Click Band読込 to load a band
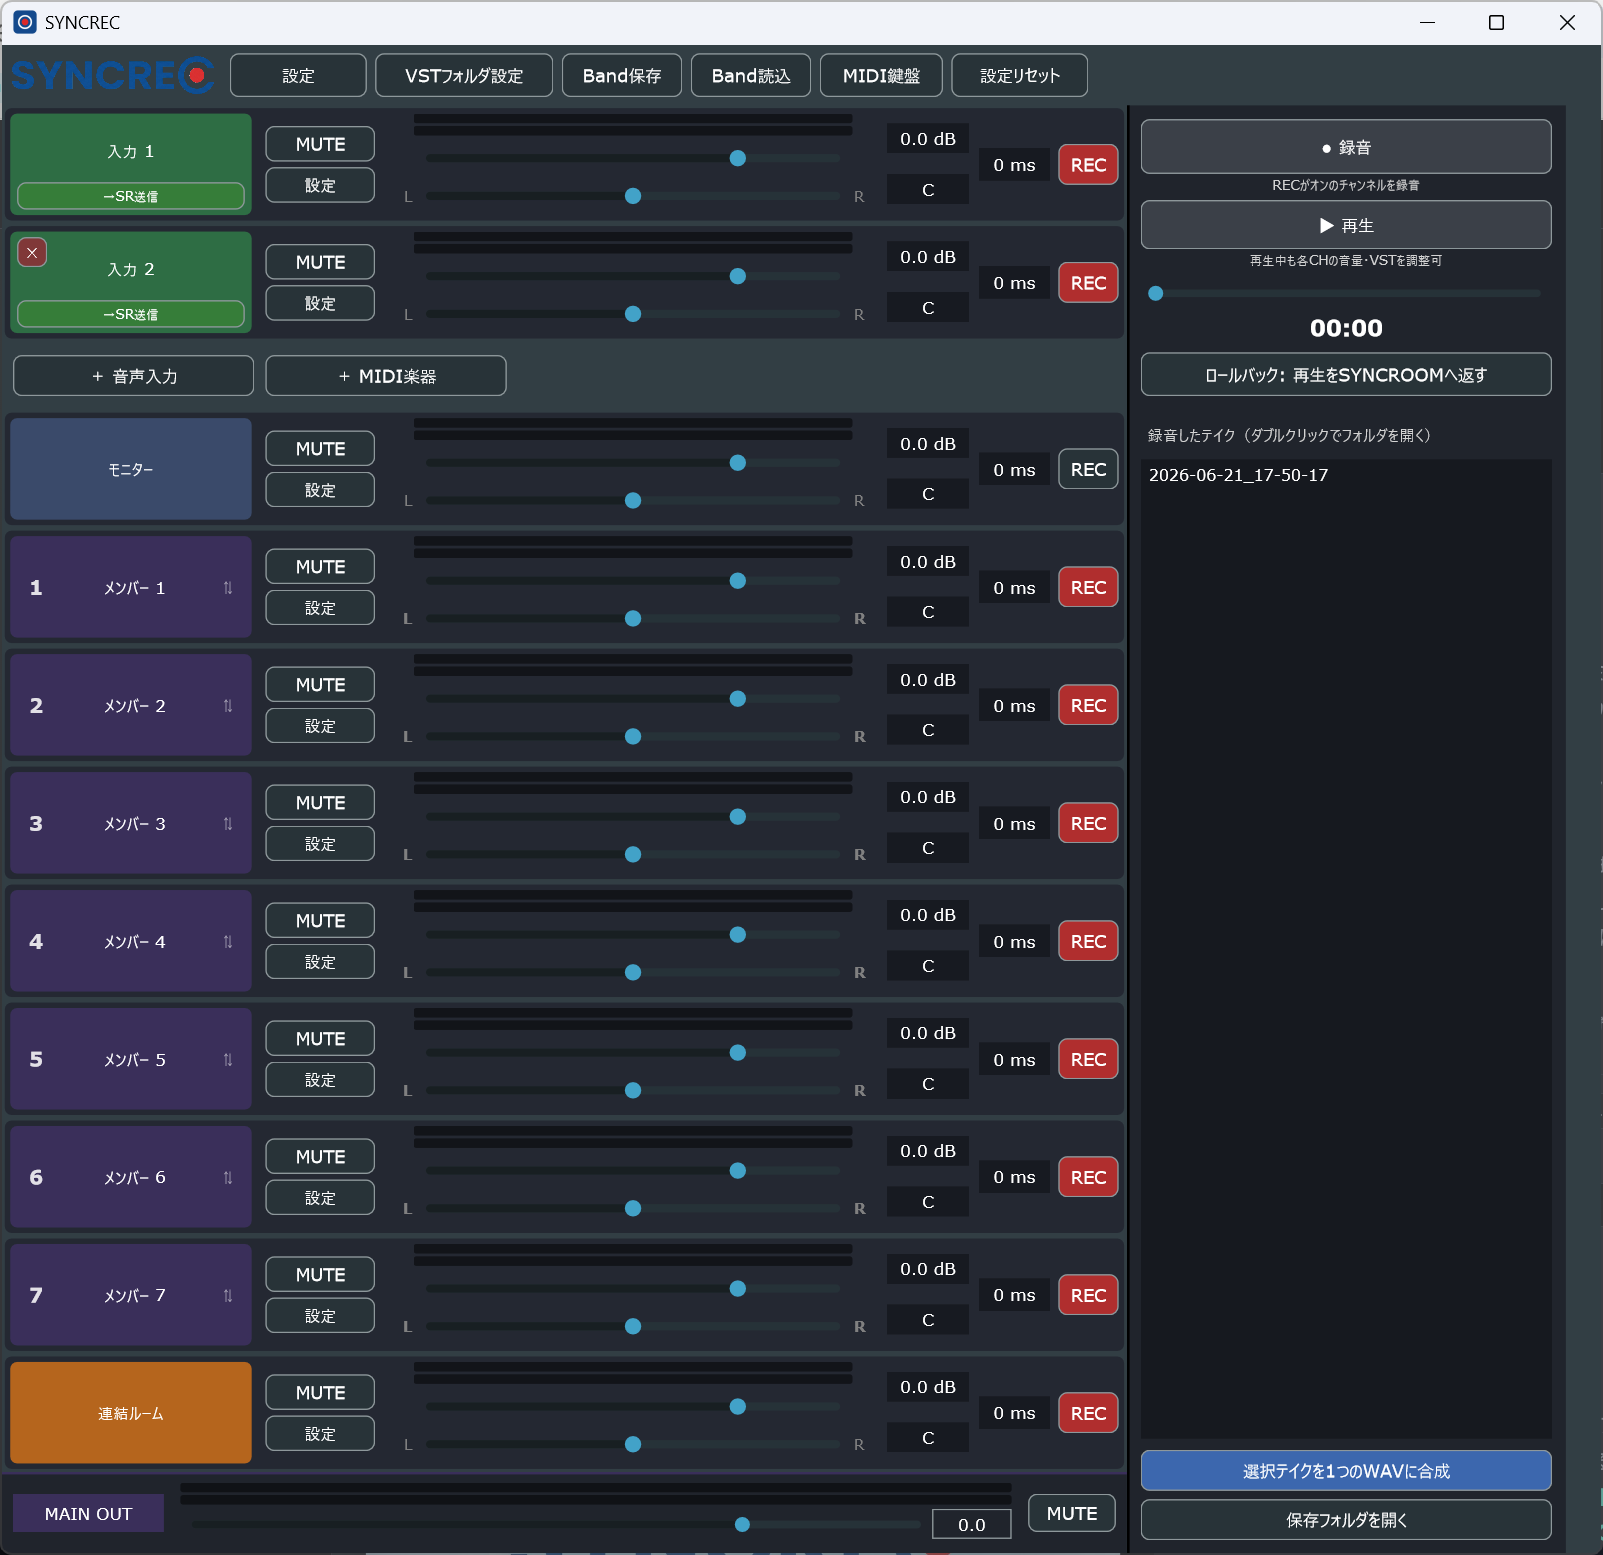This screenshot has width=1603, height=1555. point(751,76)
